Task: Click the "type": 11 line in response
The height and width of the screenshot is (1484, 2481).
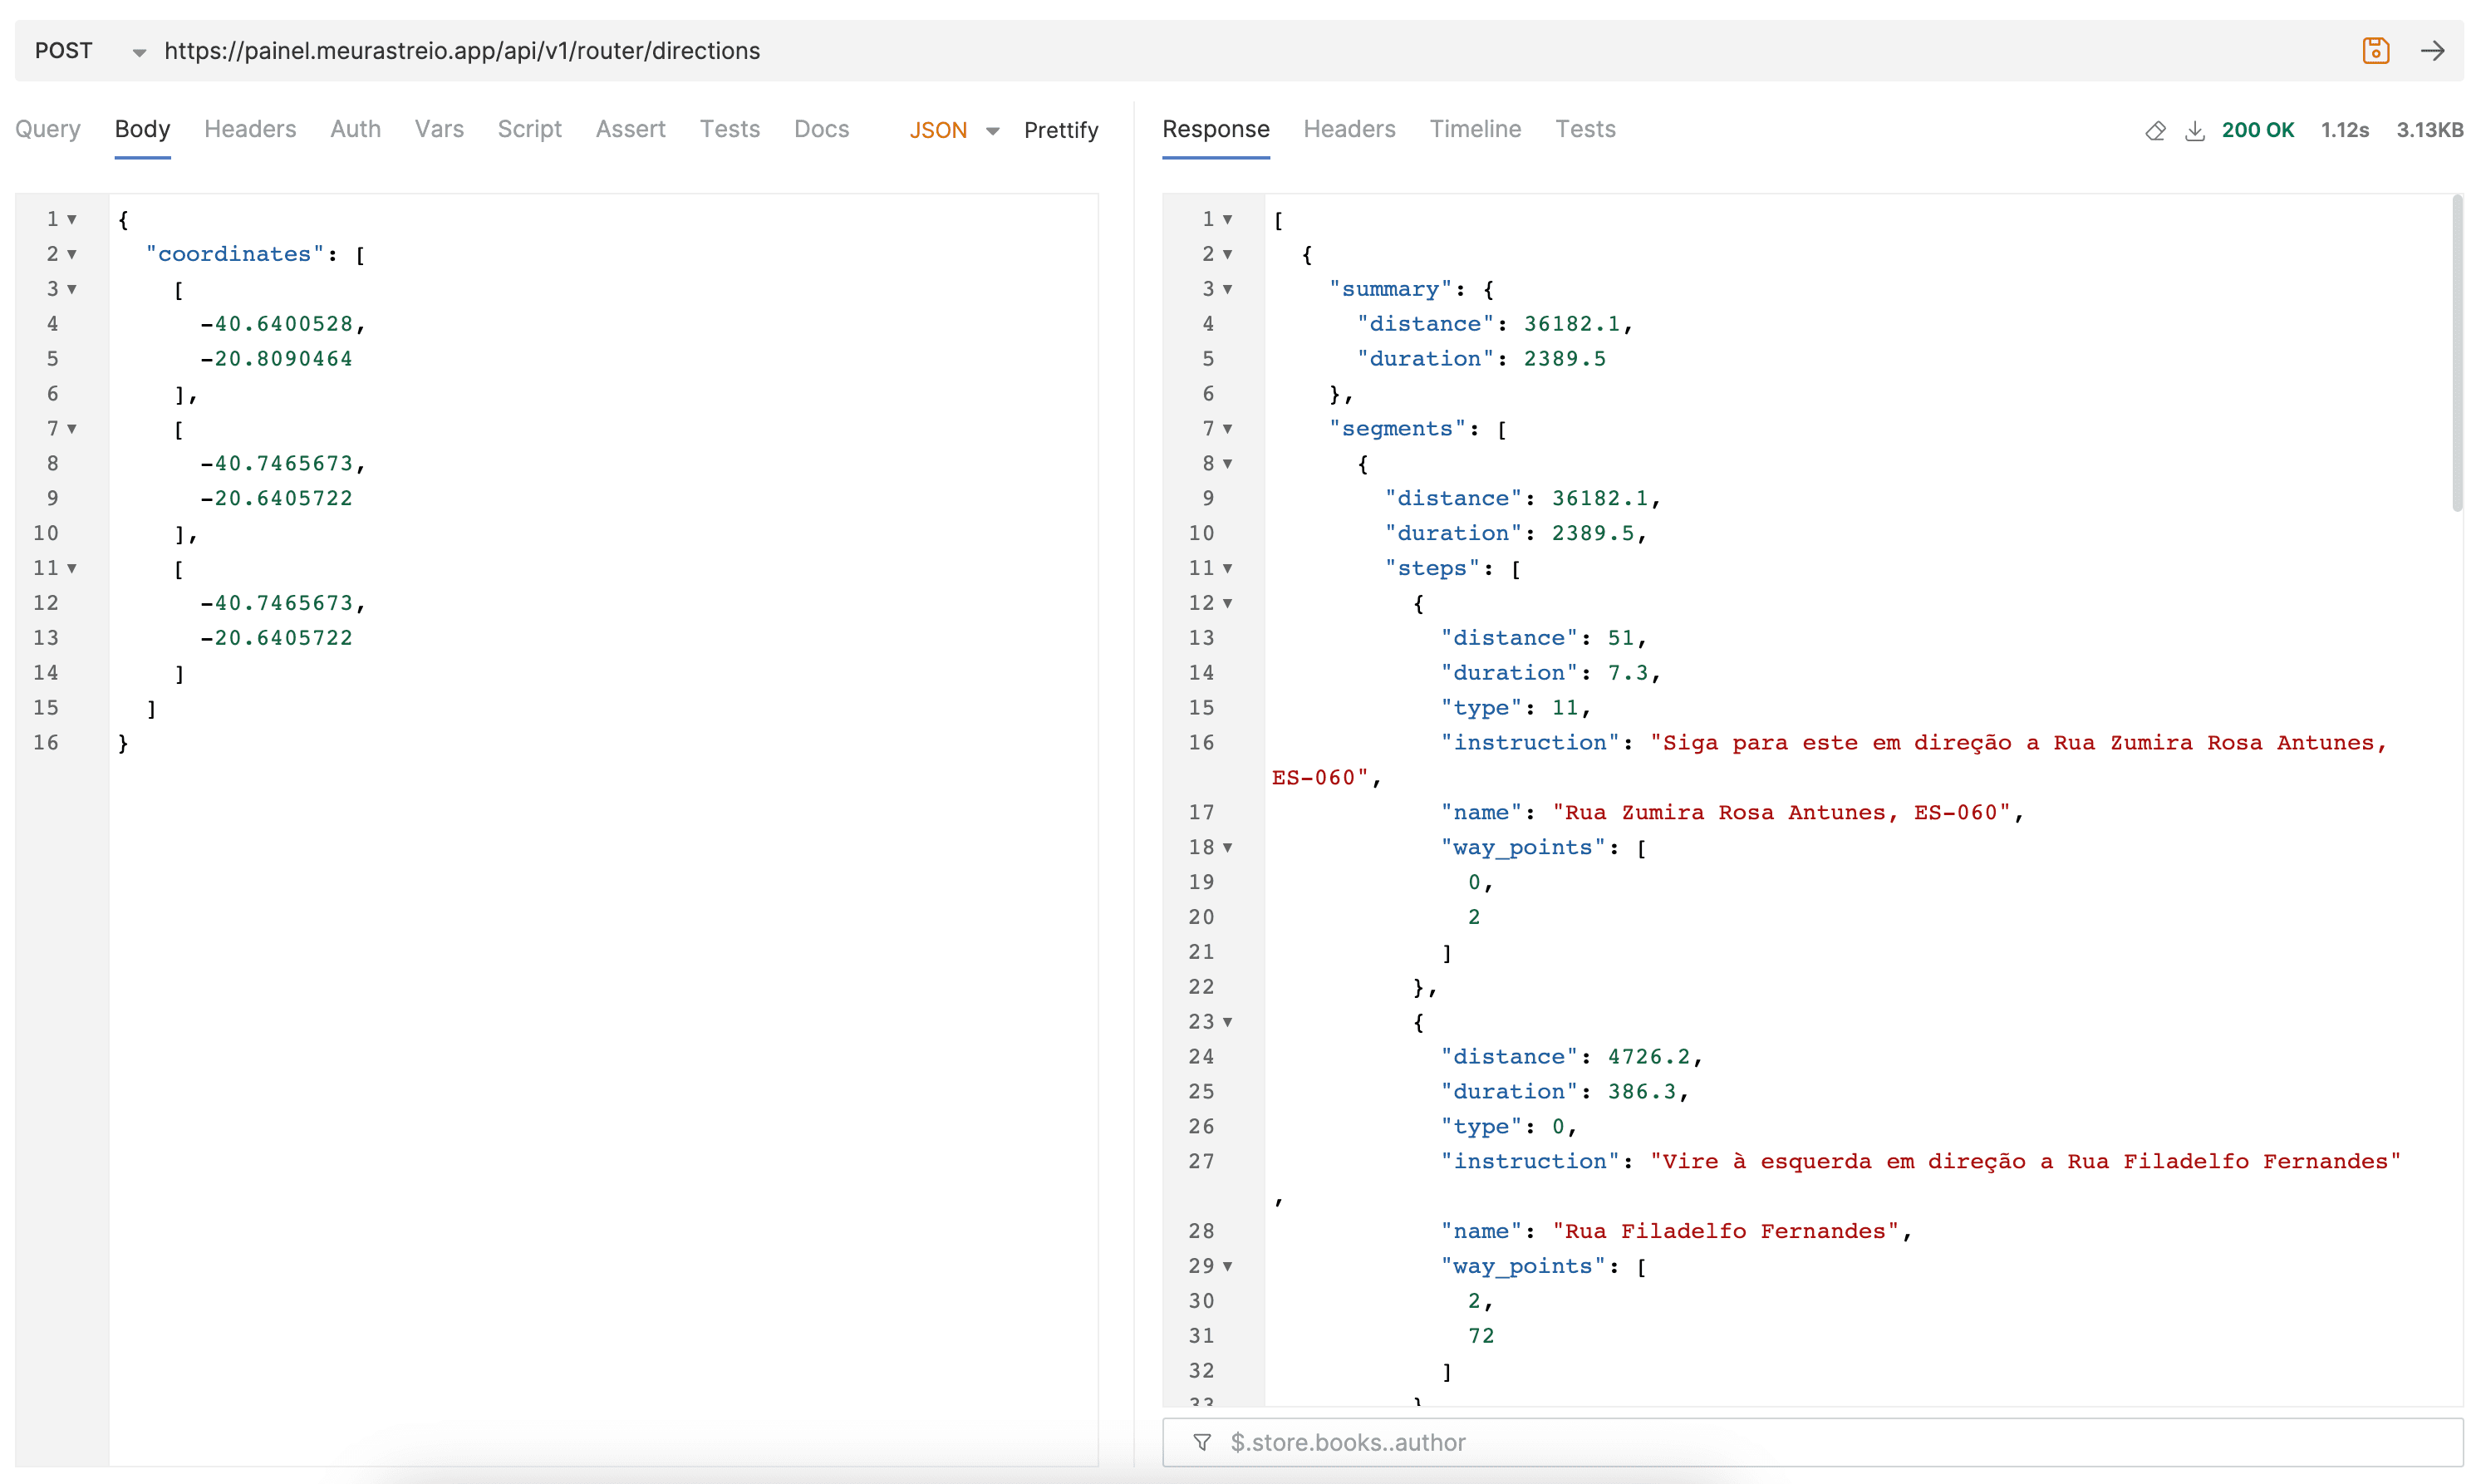Action: point(1515,708)
